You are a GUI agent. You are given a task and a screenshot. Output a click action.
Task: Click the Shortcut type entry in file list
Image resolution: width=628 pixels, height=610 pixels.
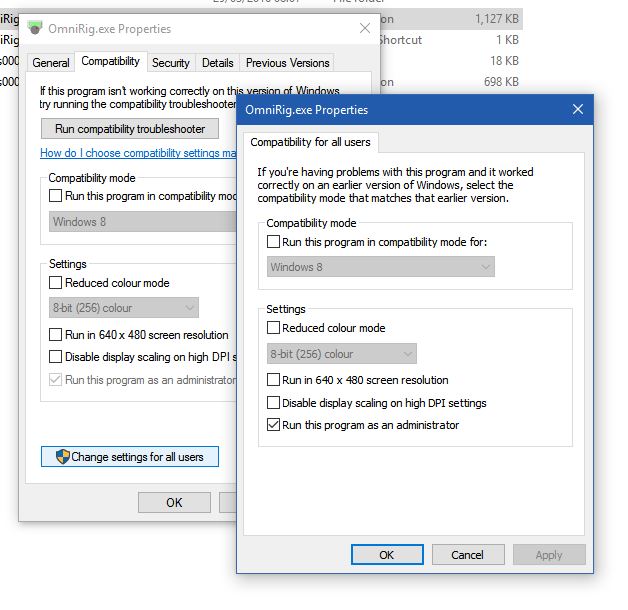[400, 40]
